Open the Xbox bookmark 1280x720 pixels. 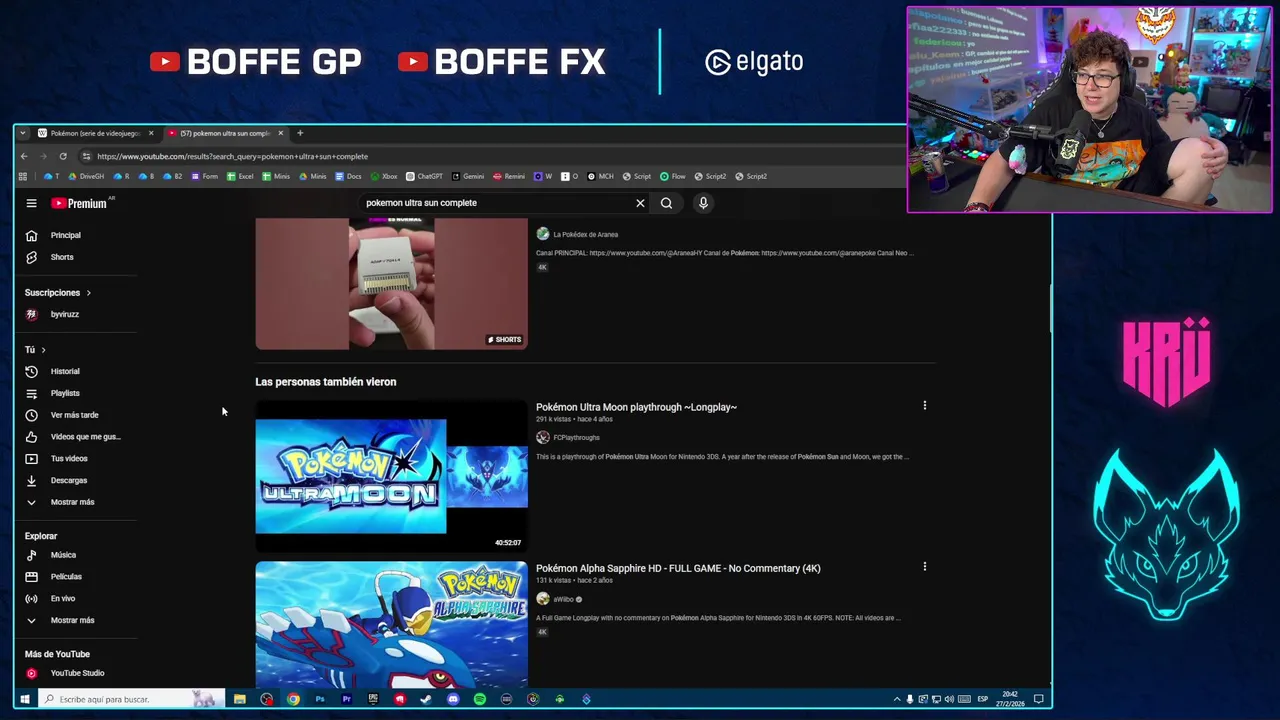(x=384, y=176)
